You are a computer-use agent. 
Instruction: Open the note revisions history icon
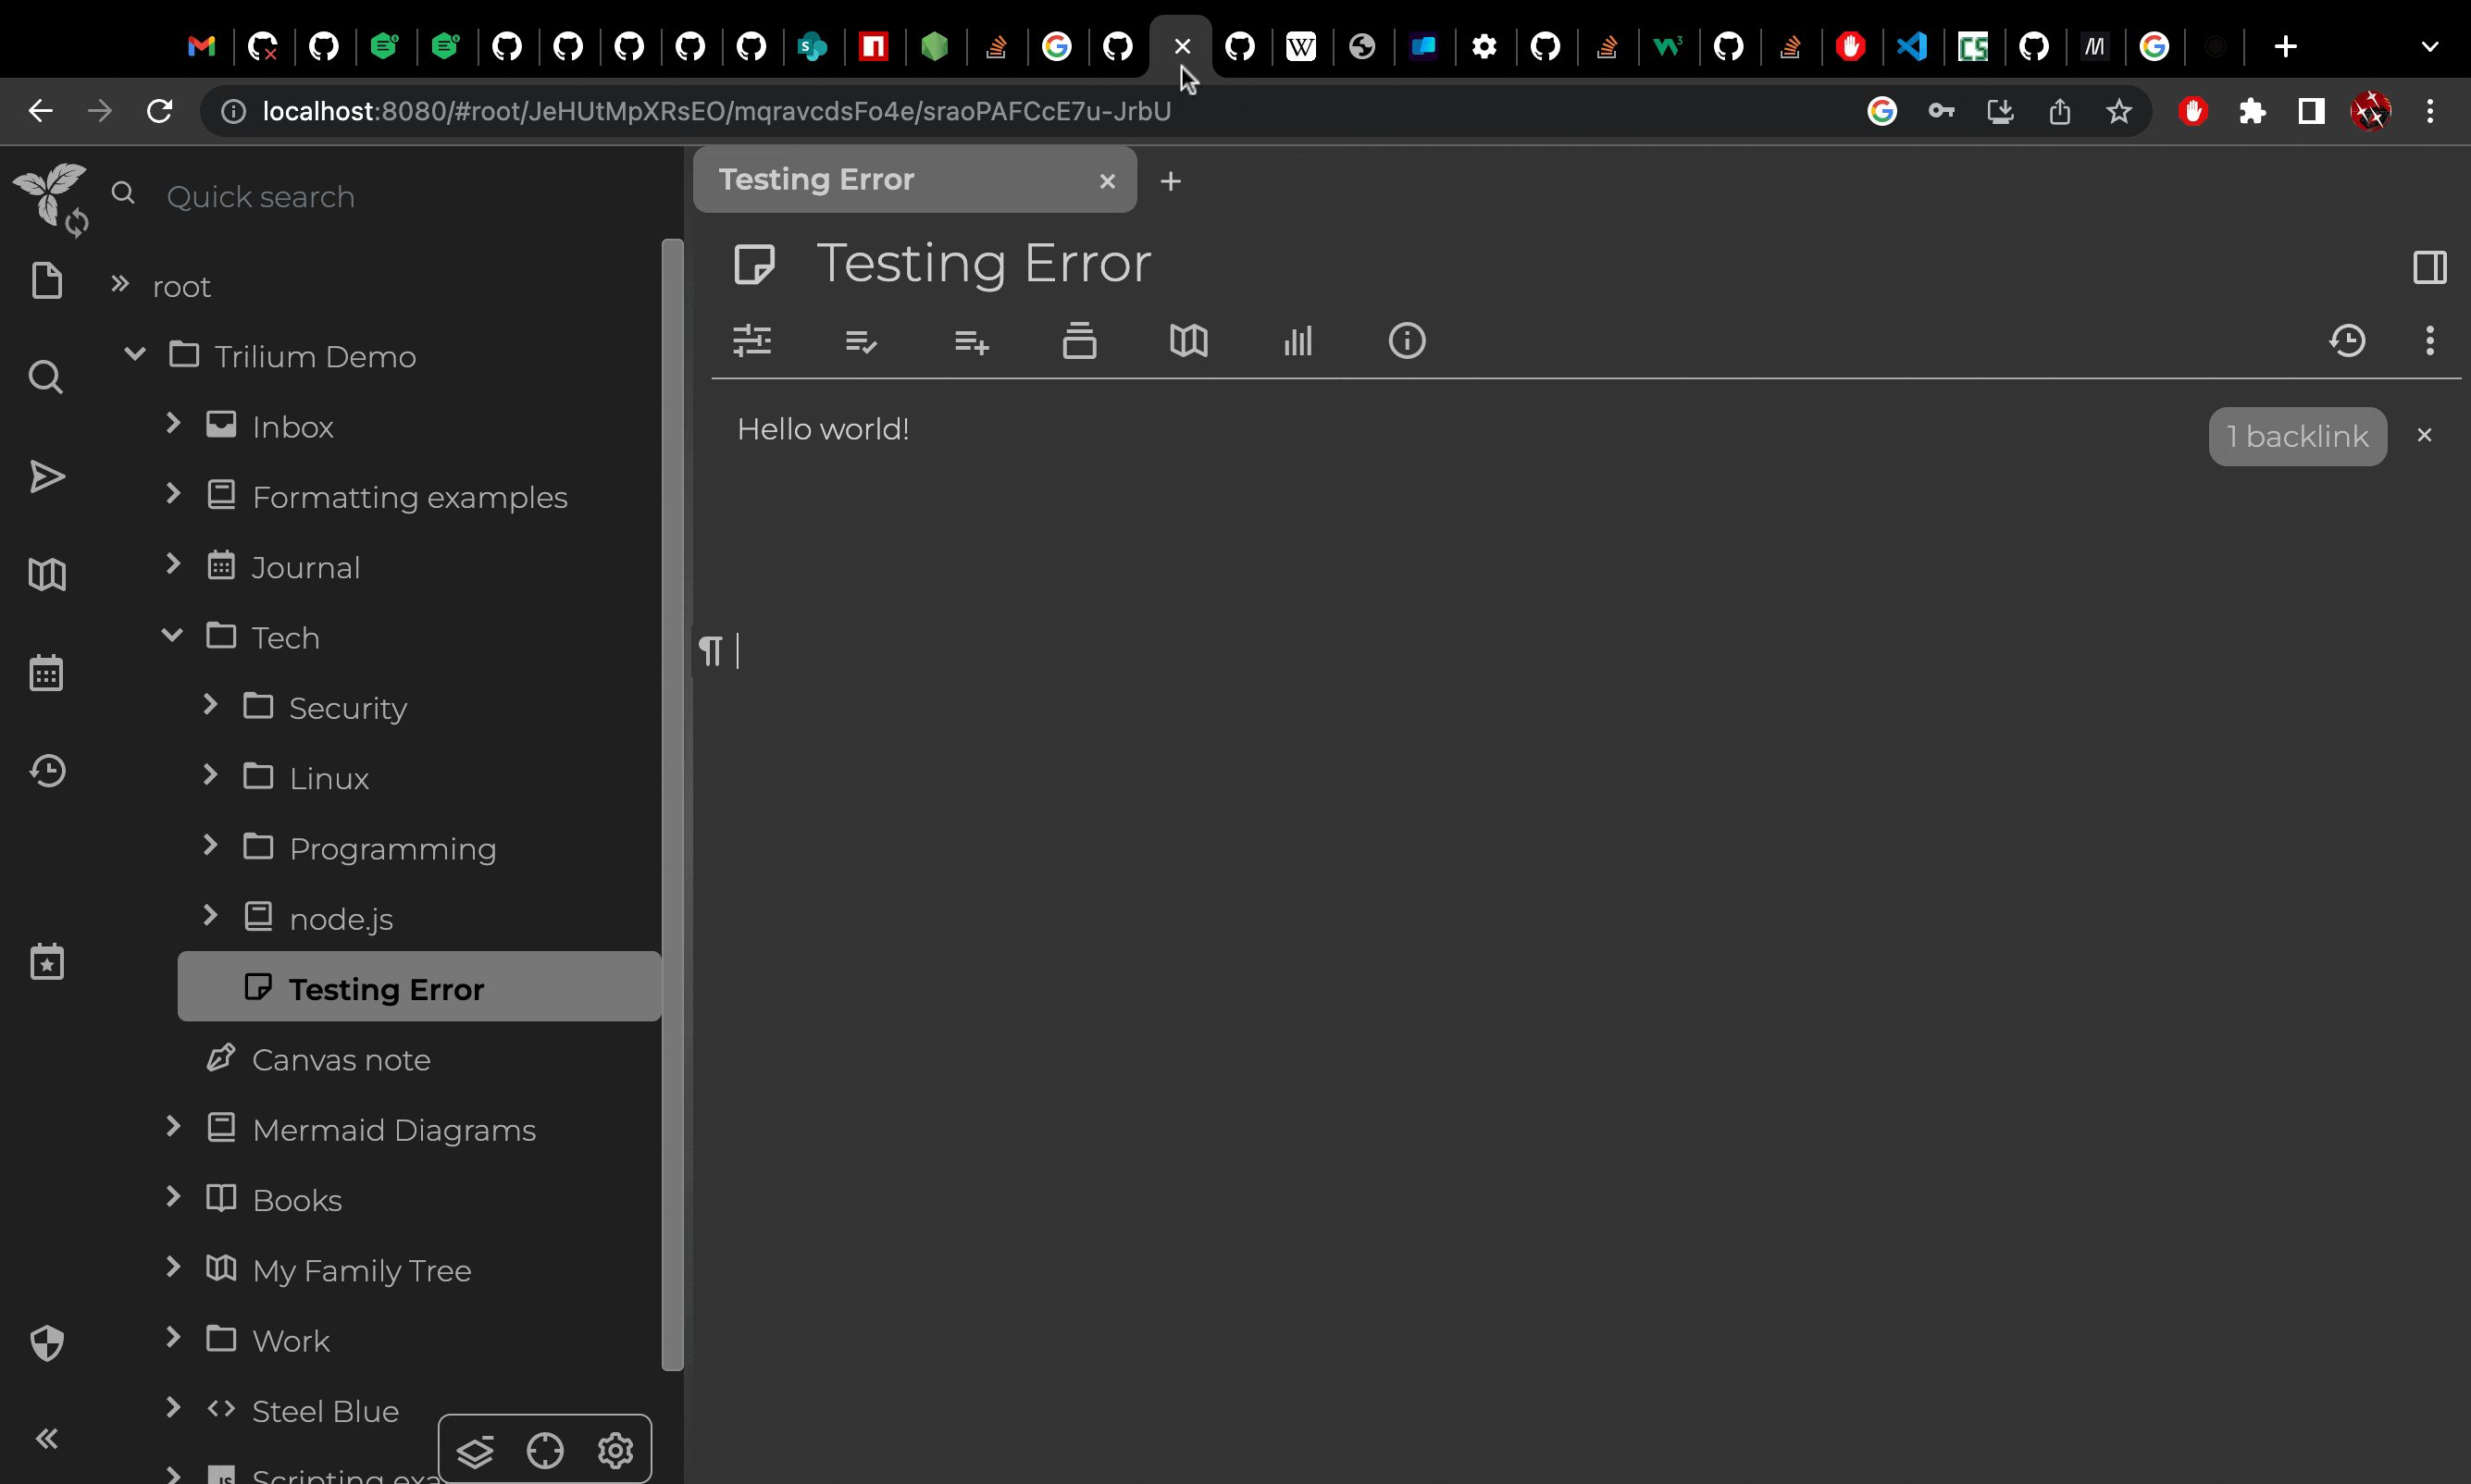tap(2345, 341)
